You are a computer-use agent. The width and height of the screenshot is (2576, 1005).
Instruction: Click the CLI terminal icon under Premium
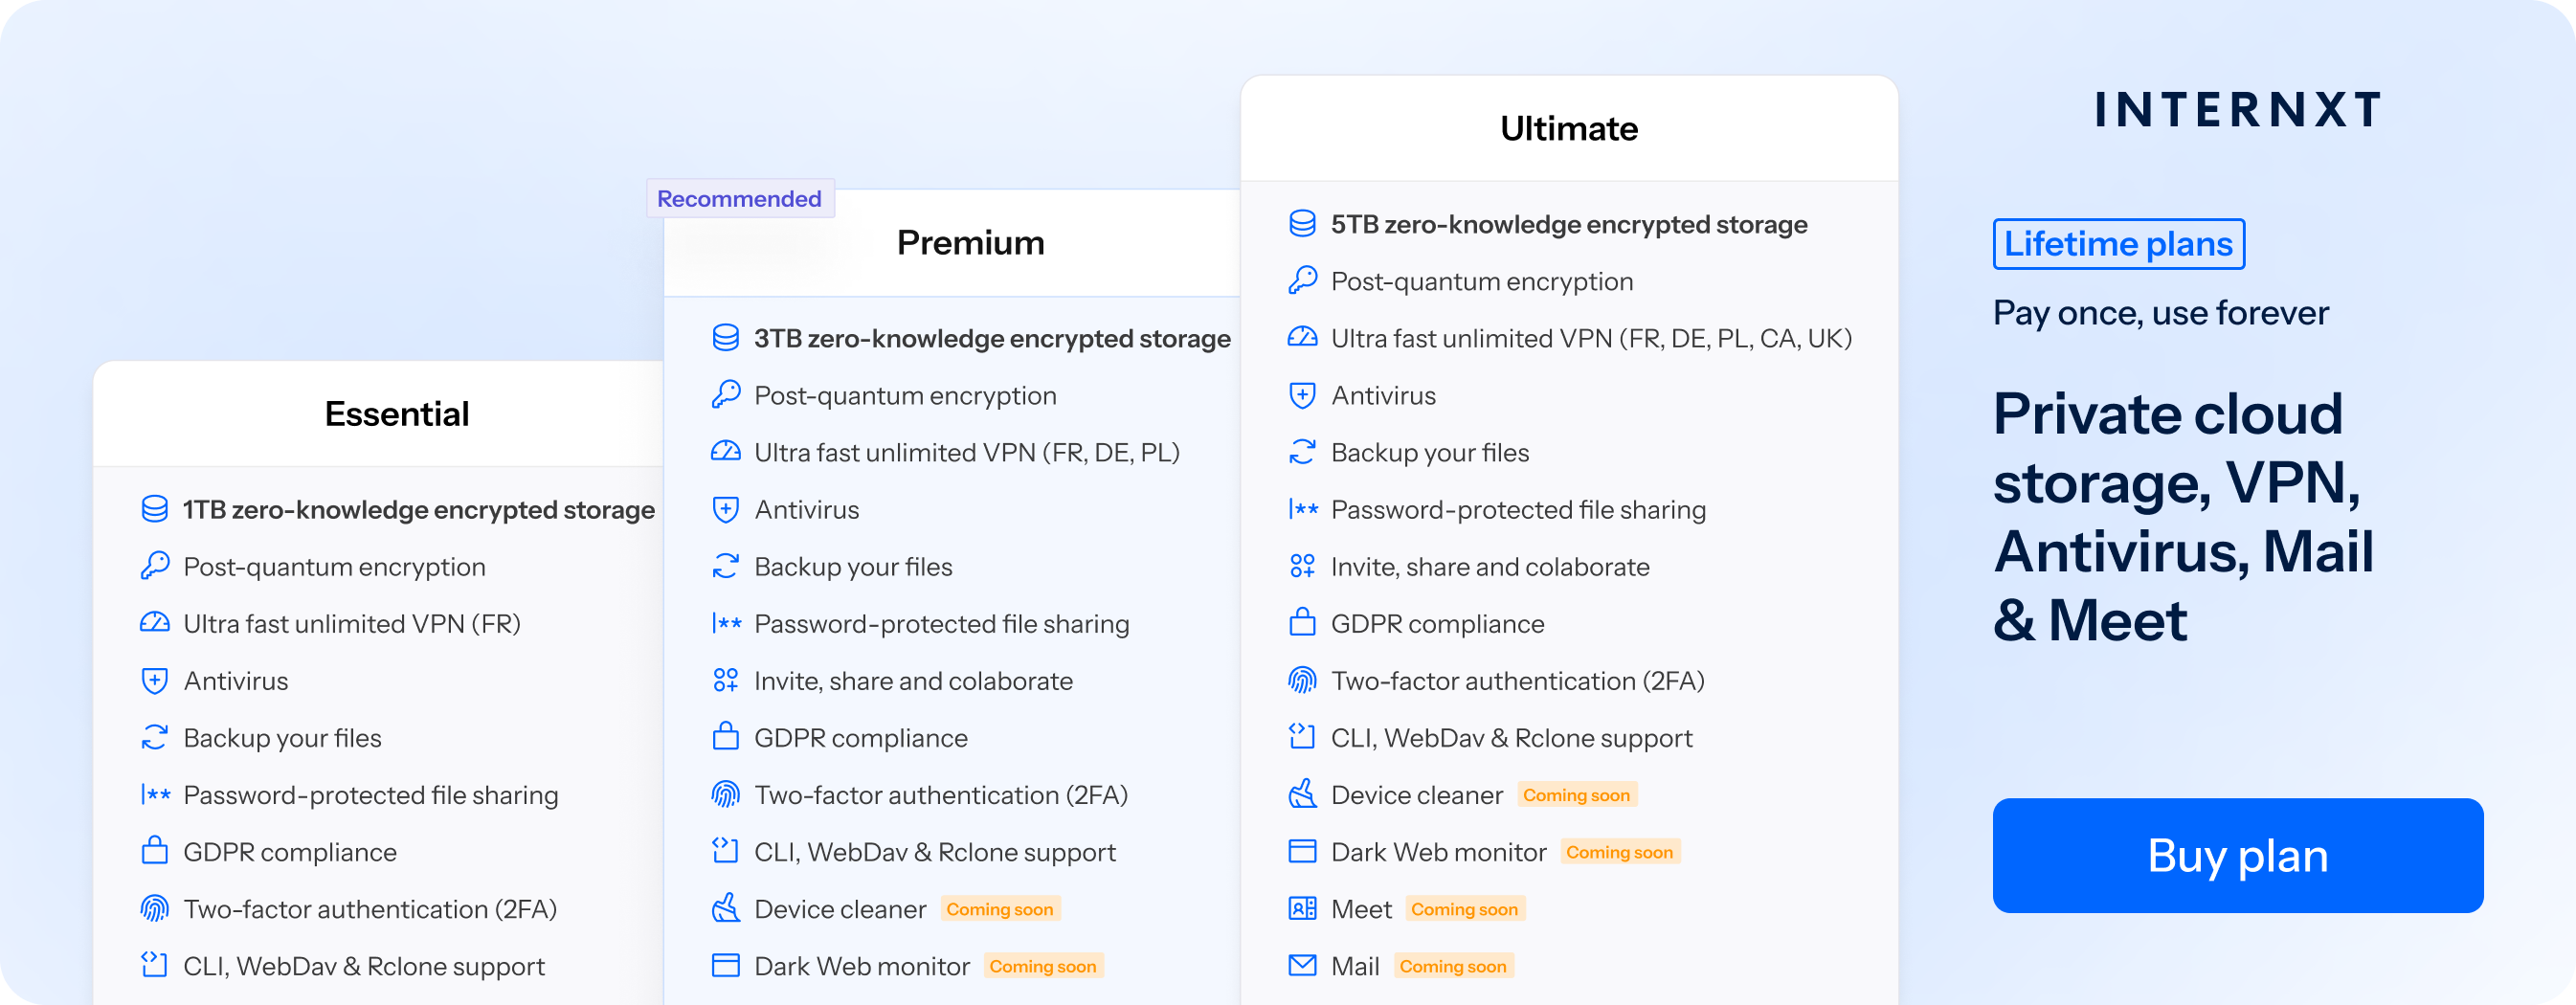coord(727,852)
